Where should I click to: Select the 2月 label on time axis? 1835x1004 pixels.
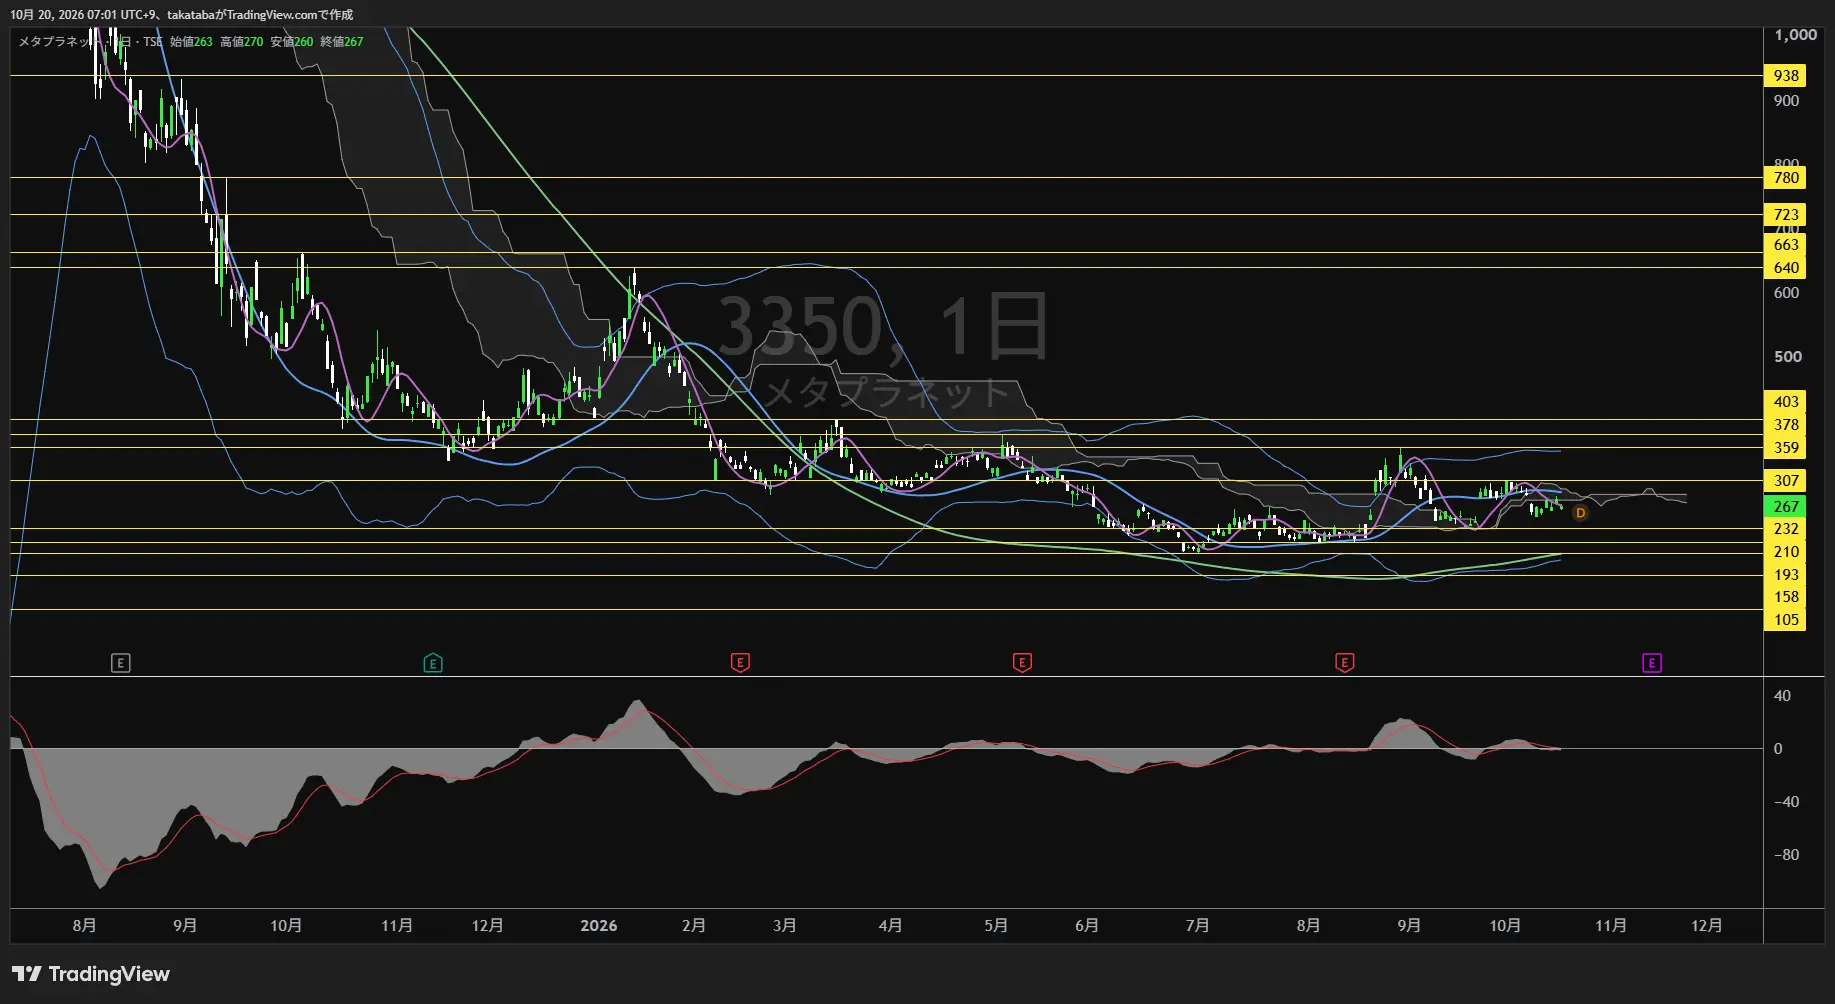pyautogui.click(x=694, y=926)
